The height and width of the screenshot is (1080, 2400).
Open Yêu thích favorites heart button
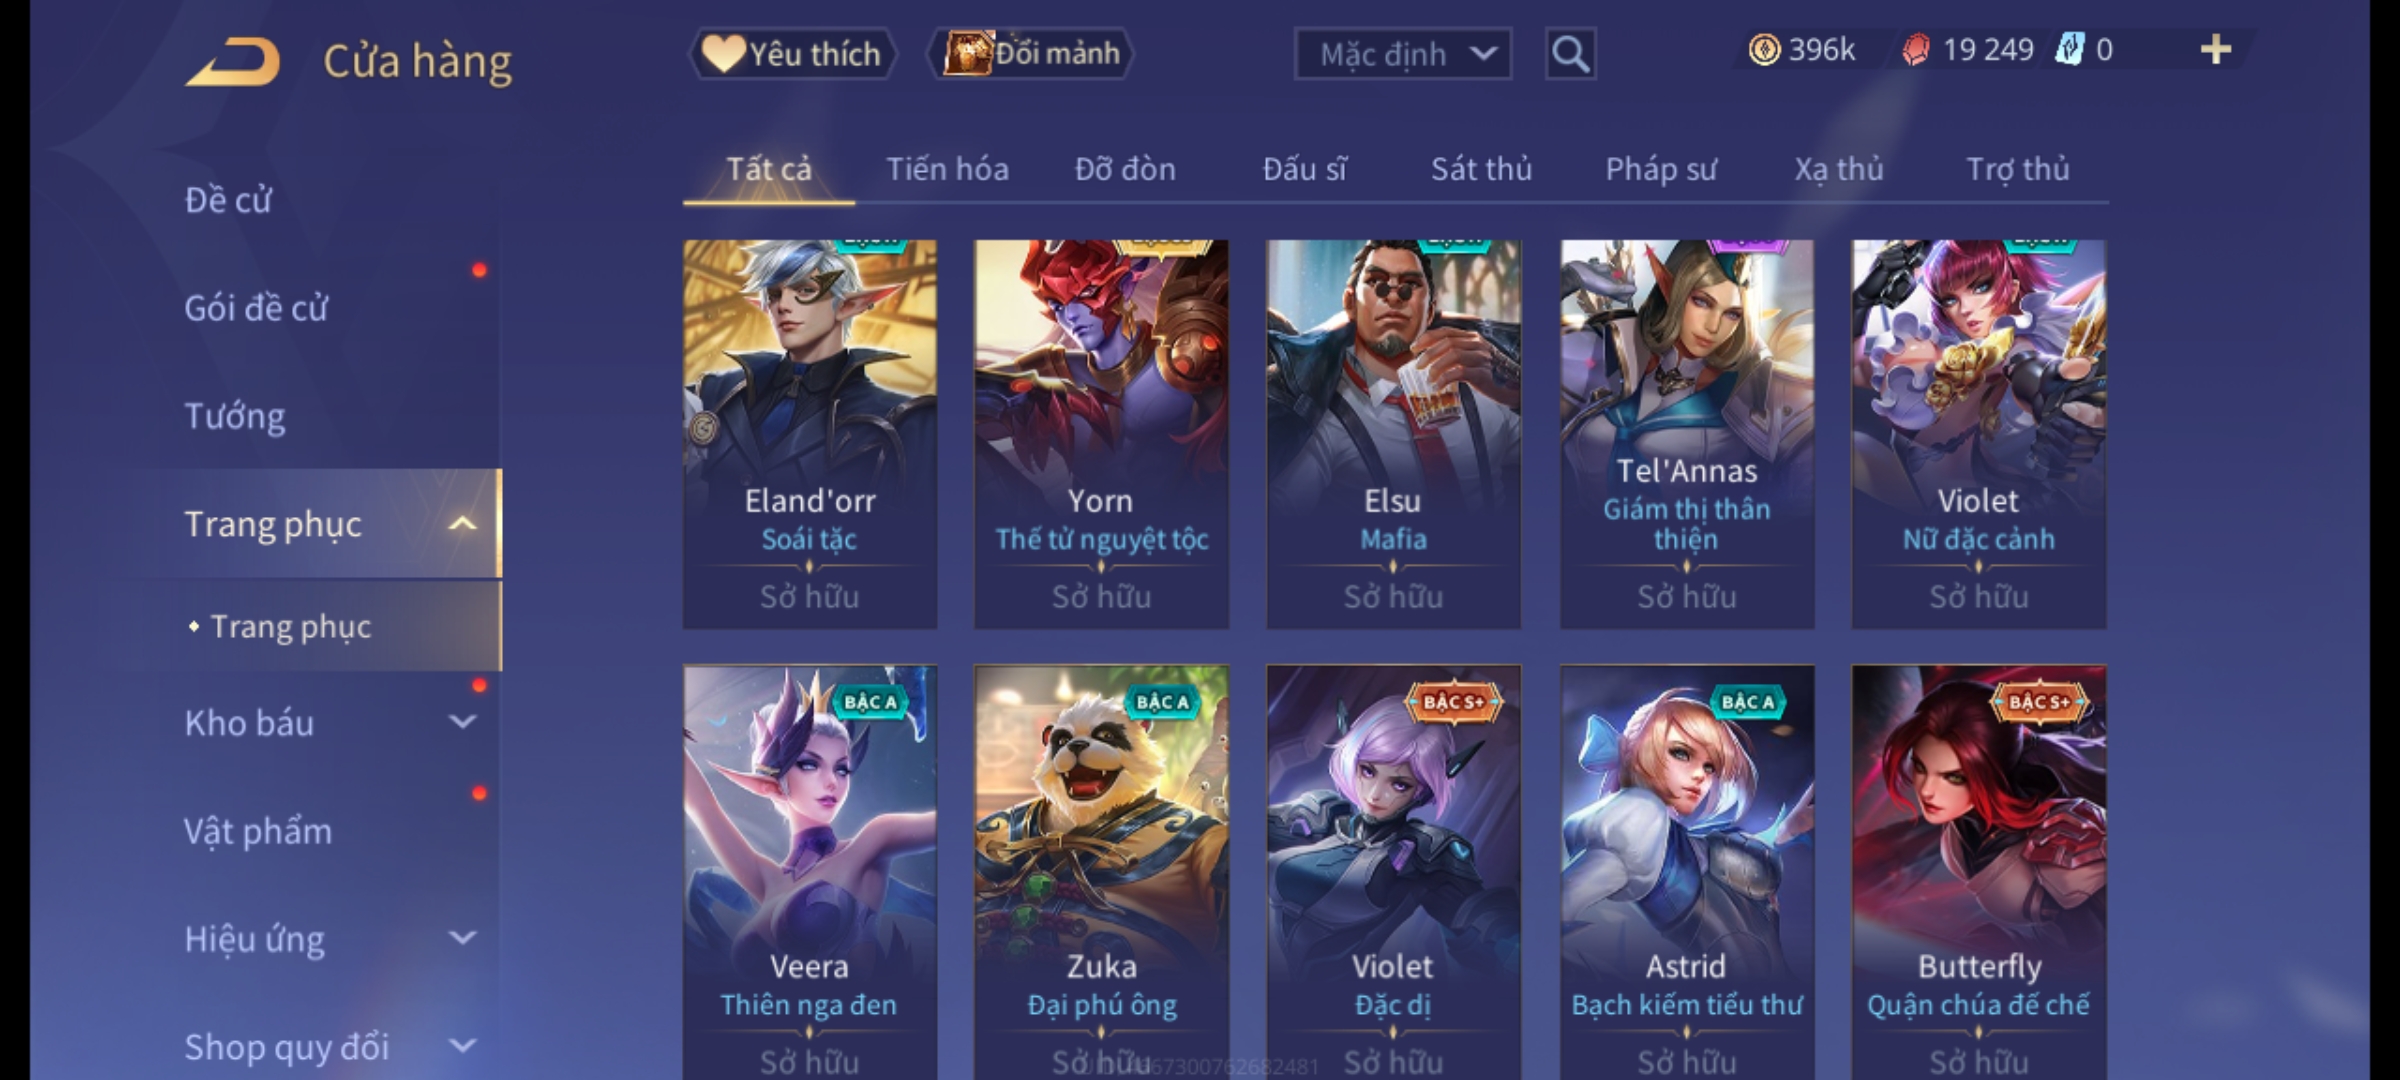tap(792, 54)
